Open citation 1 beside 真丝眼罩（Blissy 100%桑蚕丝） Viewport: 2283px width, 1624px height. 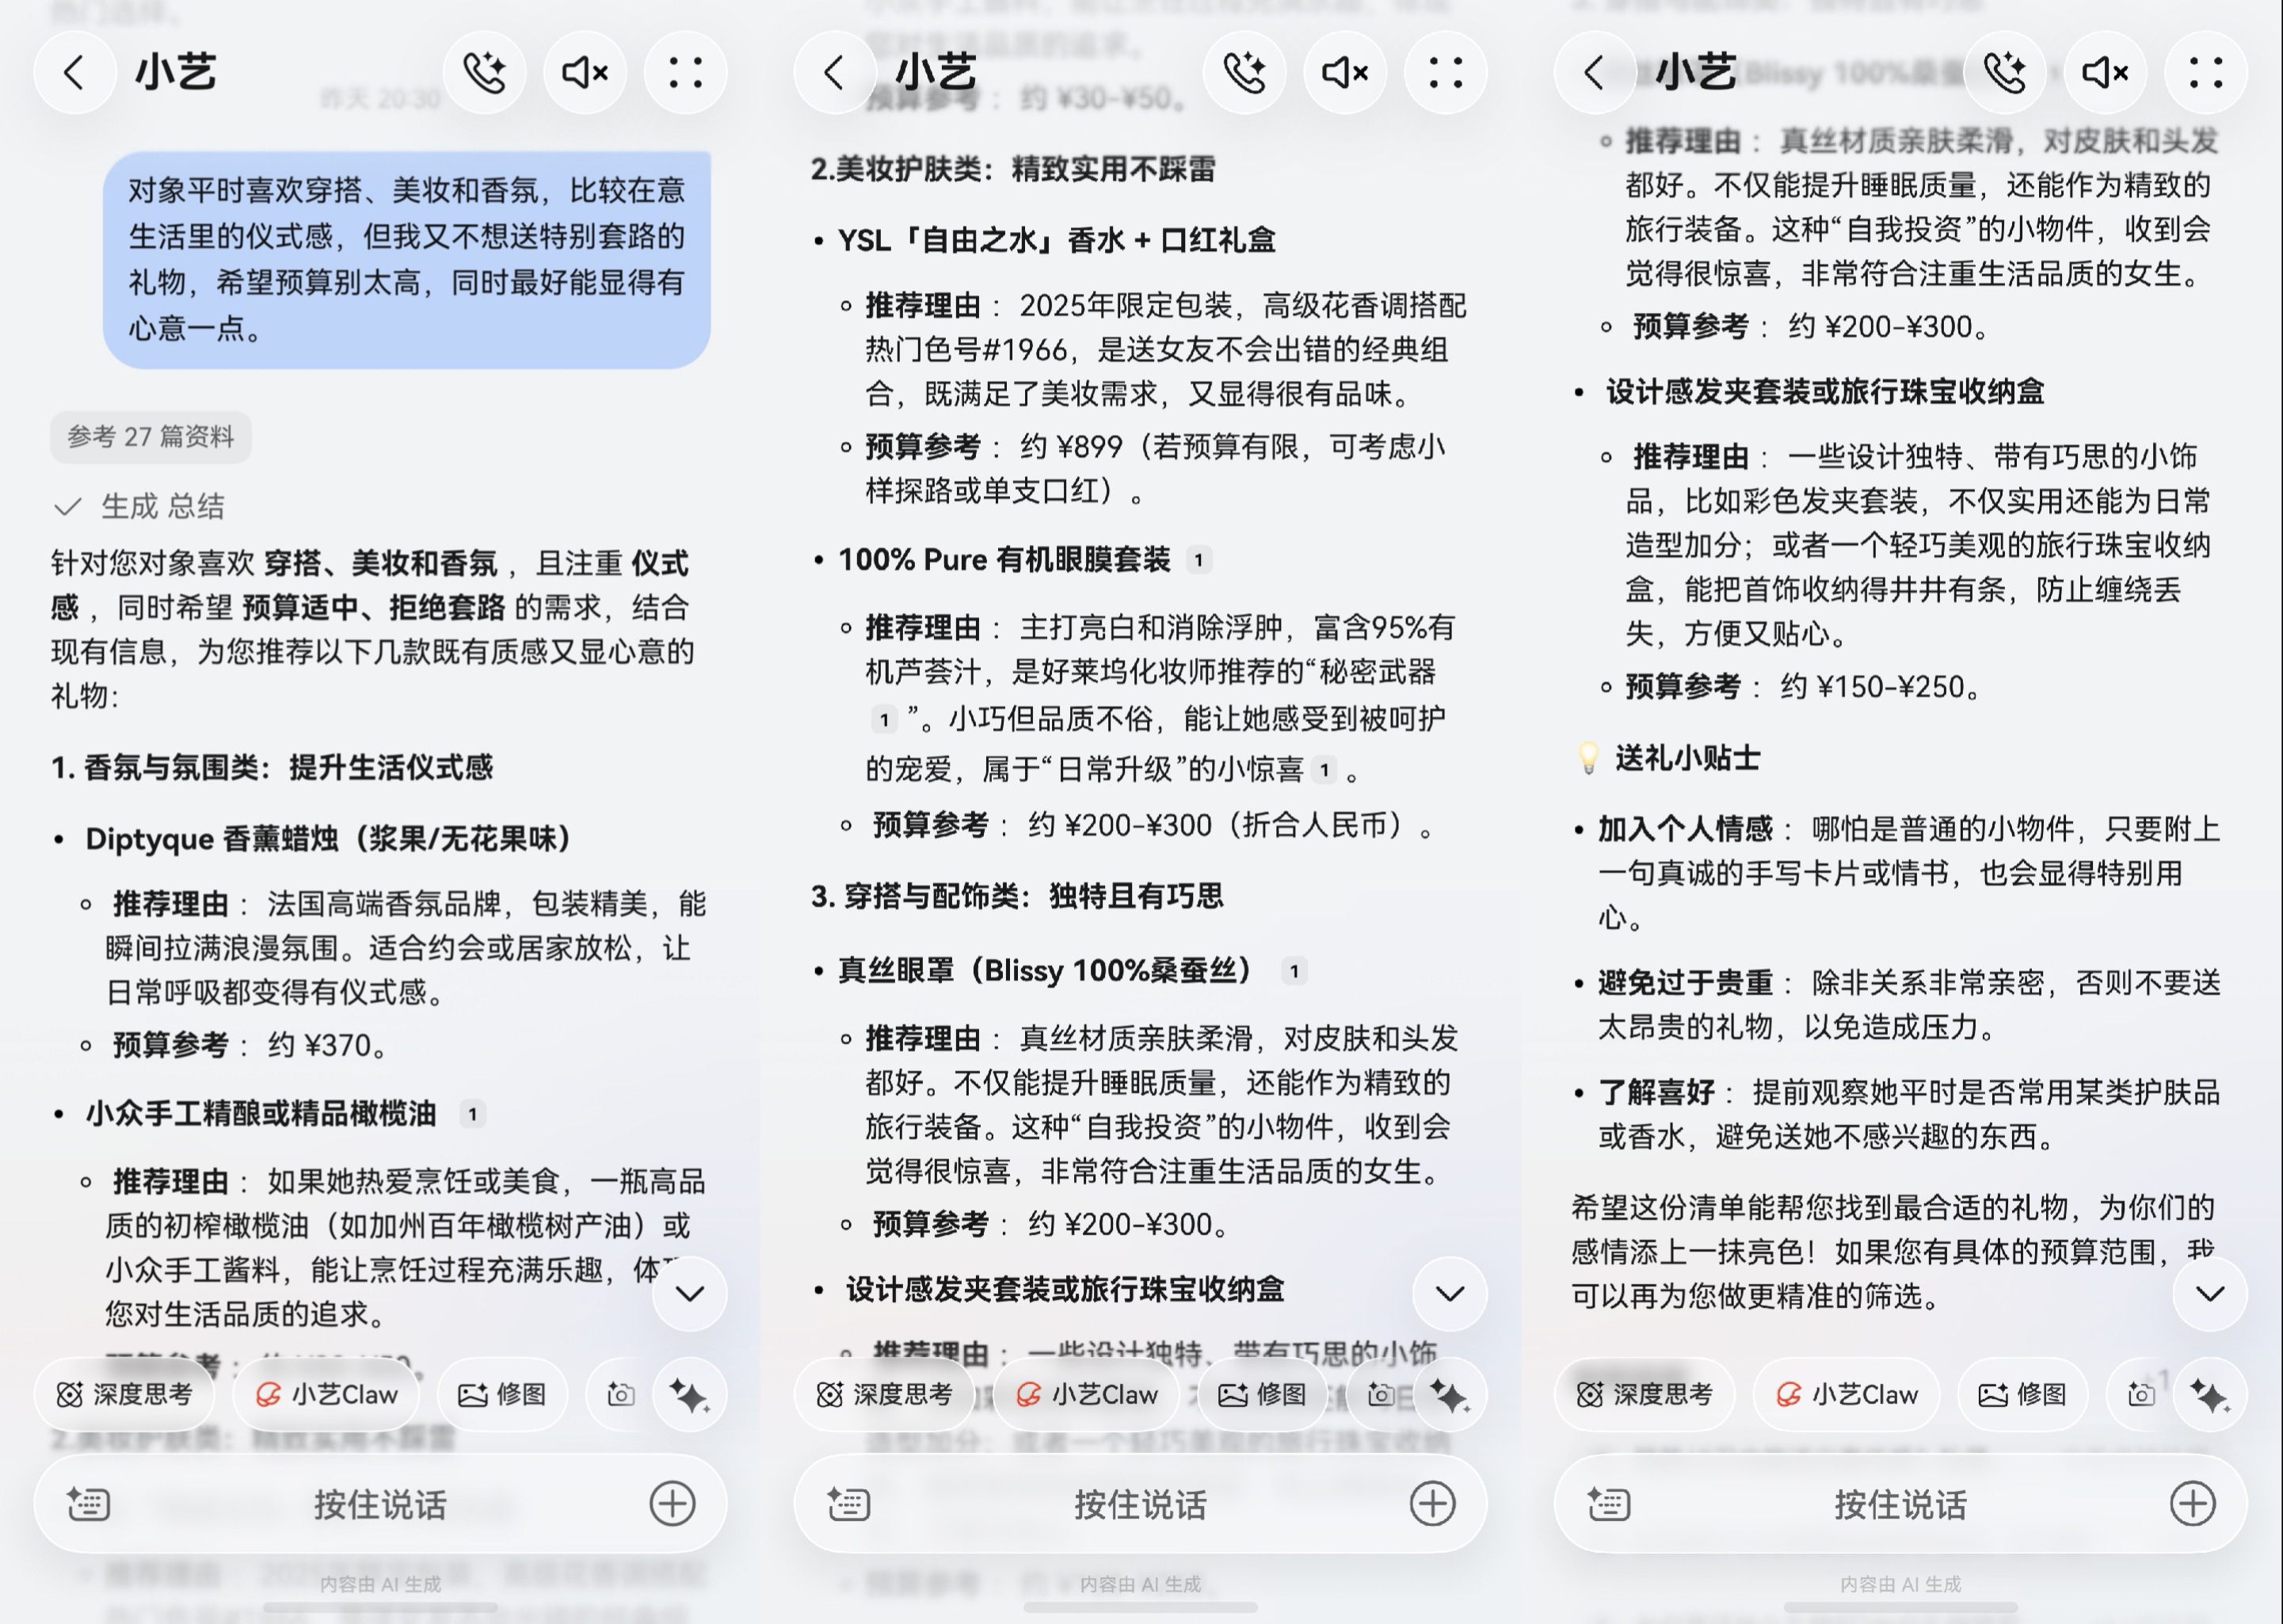click(1294, 971)
